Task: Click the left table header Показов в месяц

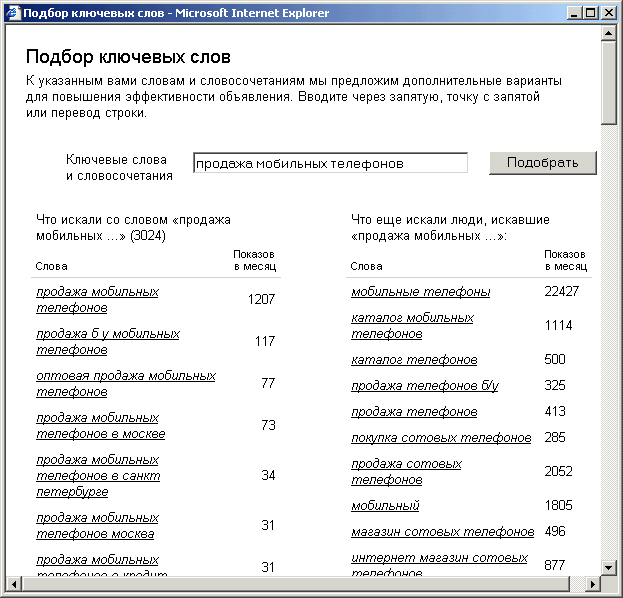Action: 255,260
